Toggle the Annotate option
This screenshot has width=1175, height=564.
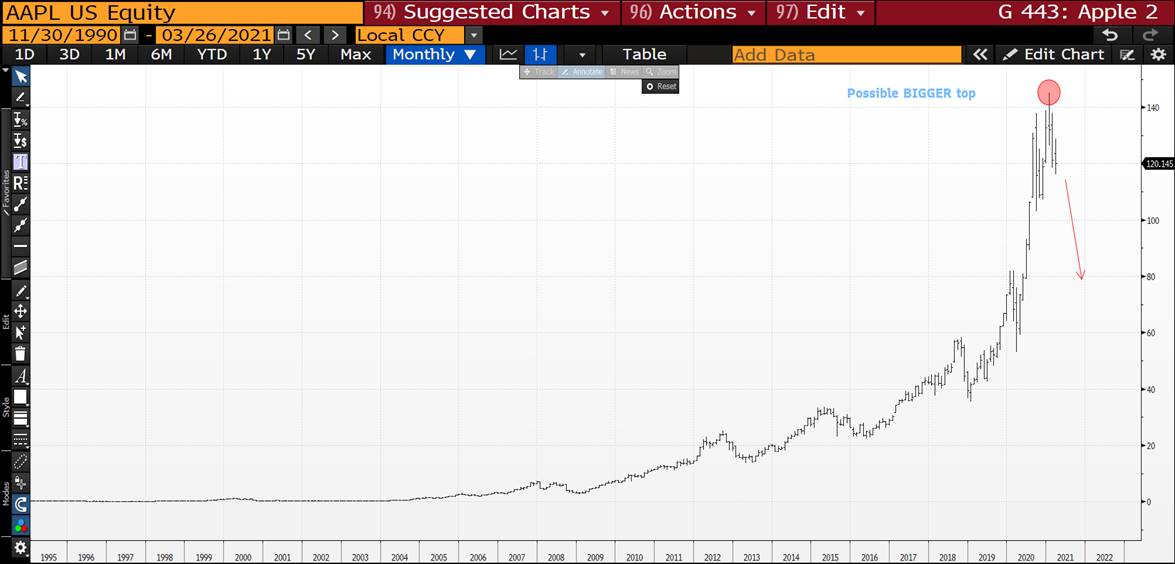coord(582,71)
